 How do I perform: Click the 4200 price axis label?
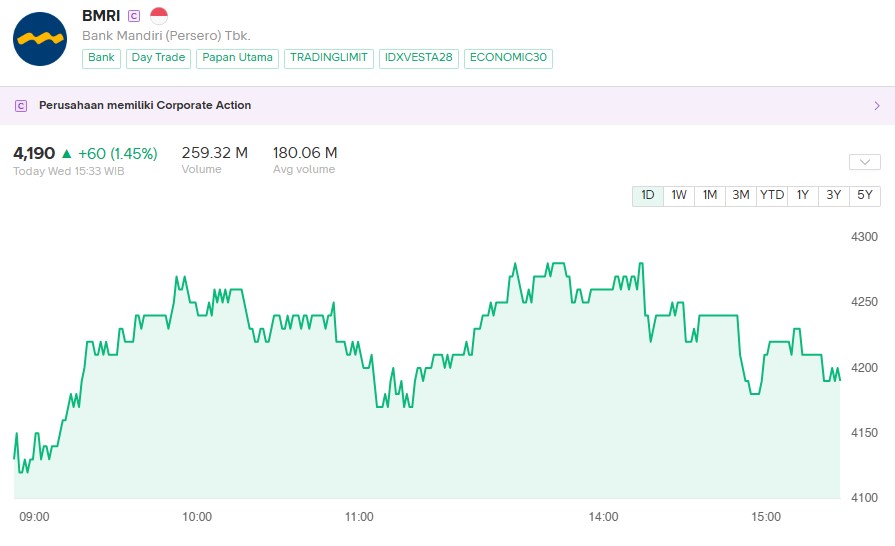tap(864, 368)
